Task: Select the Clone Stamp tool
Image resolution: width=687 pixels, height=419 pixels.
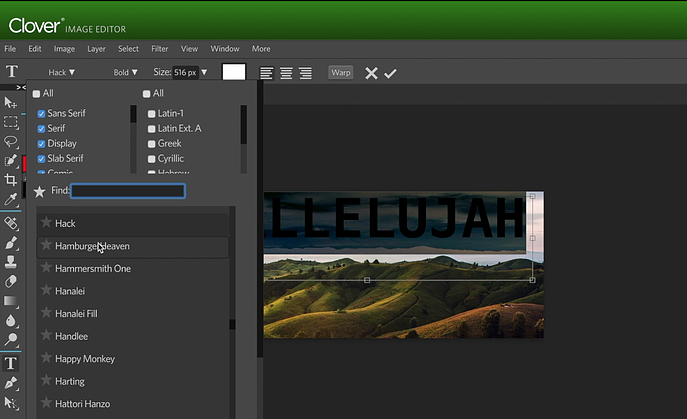Action: pos(11,262)
